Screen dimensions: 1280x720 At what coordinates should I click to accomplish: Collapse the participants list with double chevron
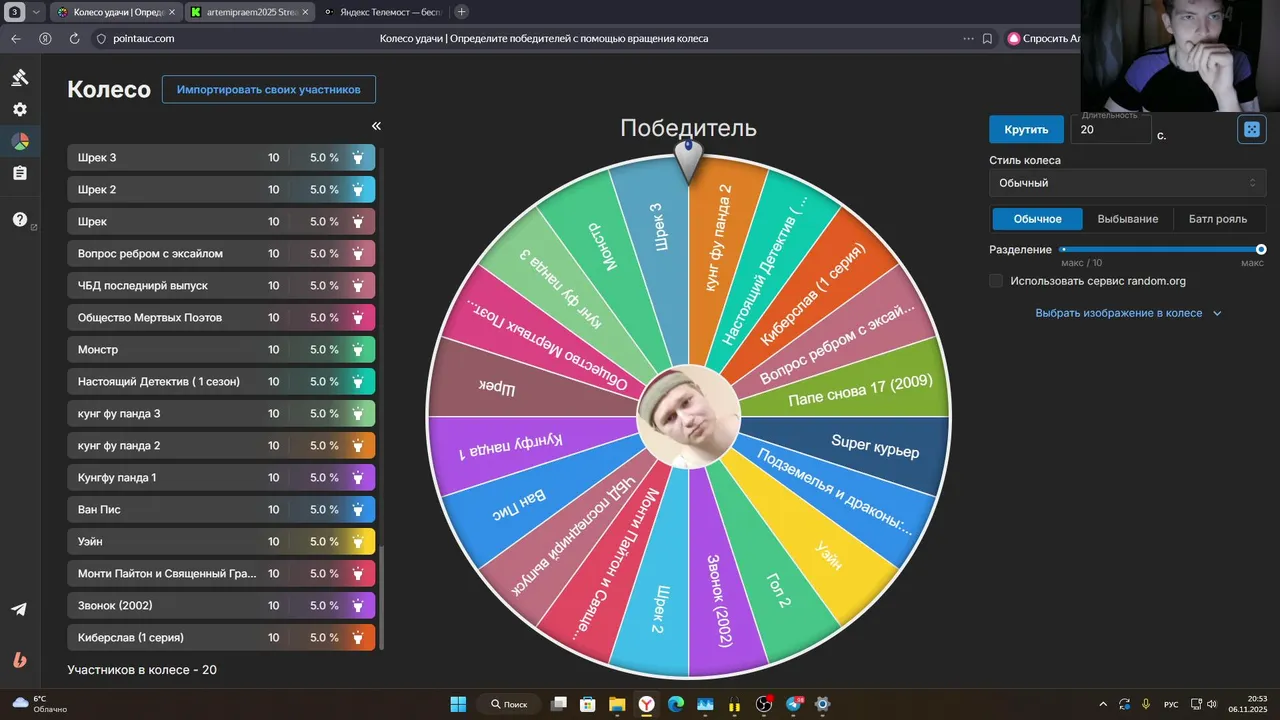[376, 126]
